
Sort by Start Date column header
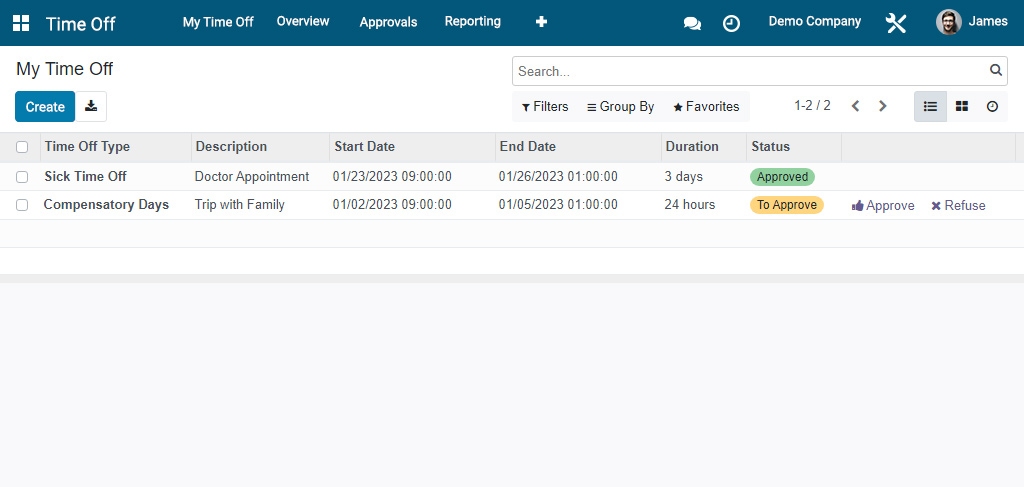tap(364, 147)
